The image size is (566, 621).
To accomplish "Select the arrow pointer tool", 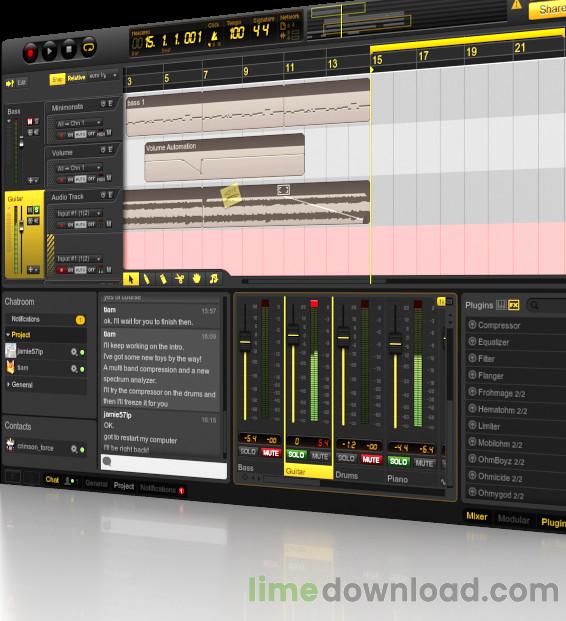I will (x=131, y=279).
